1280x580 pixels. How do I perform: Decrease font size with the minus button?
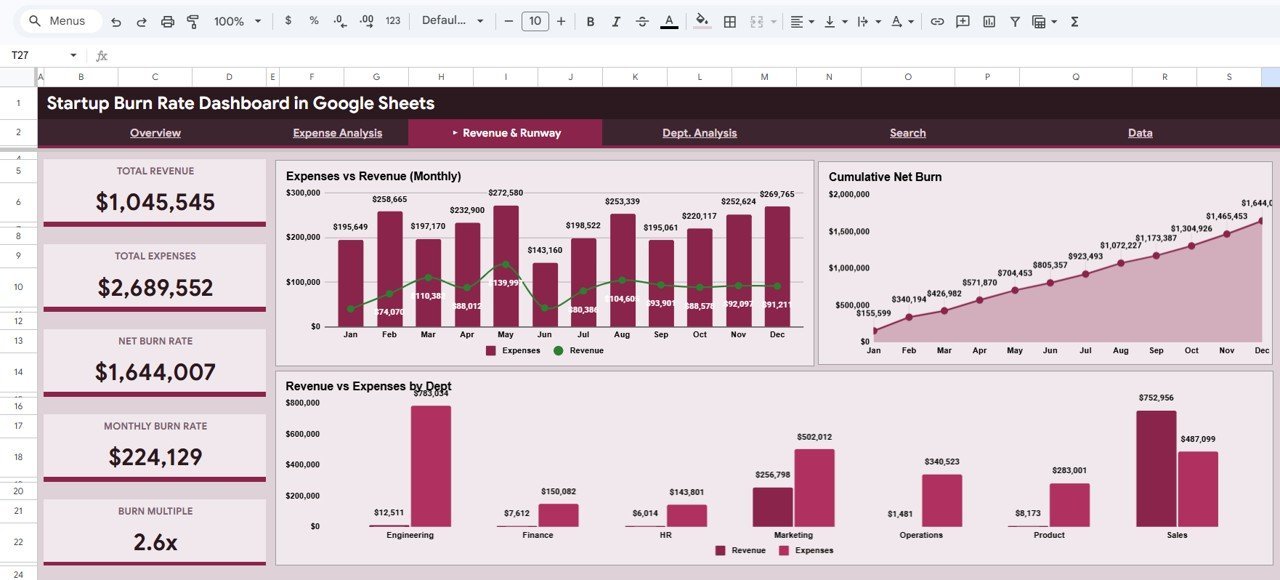click(508, 20)
